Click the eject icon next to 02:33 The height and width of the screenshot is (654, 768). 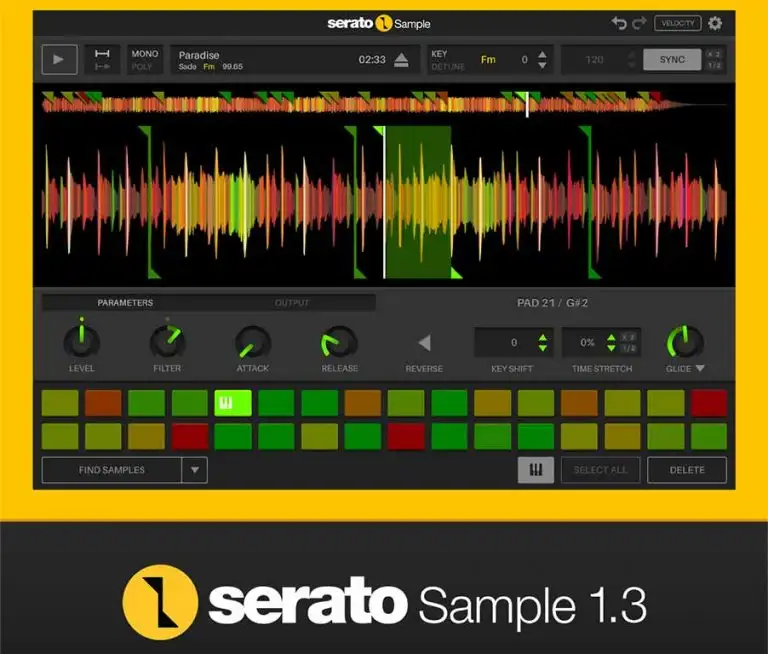tap(401, 60)
